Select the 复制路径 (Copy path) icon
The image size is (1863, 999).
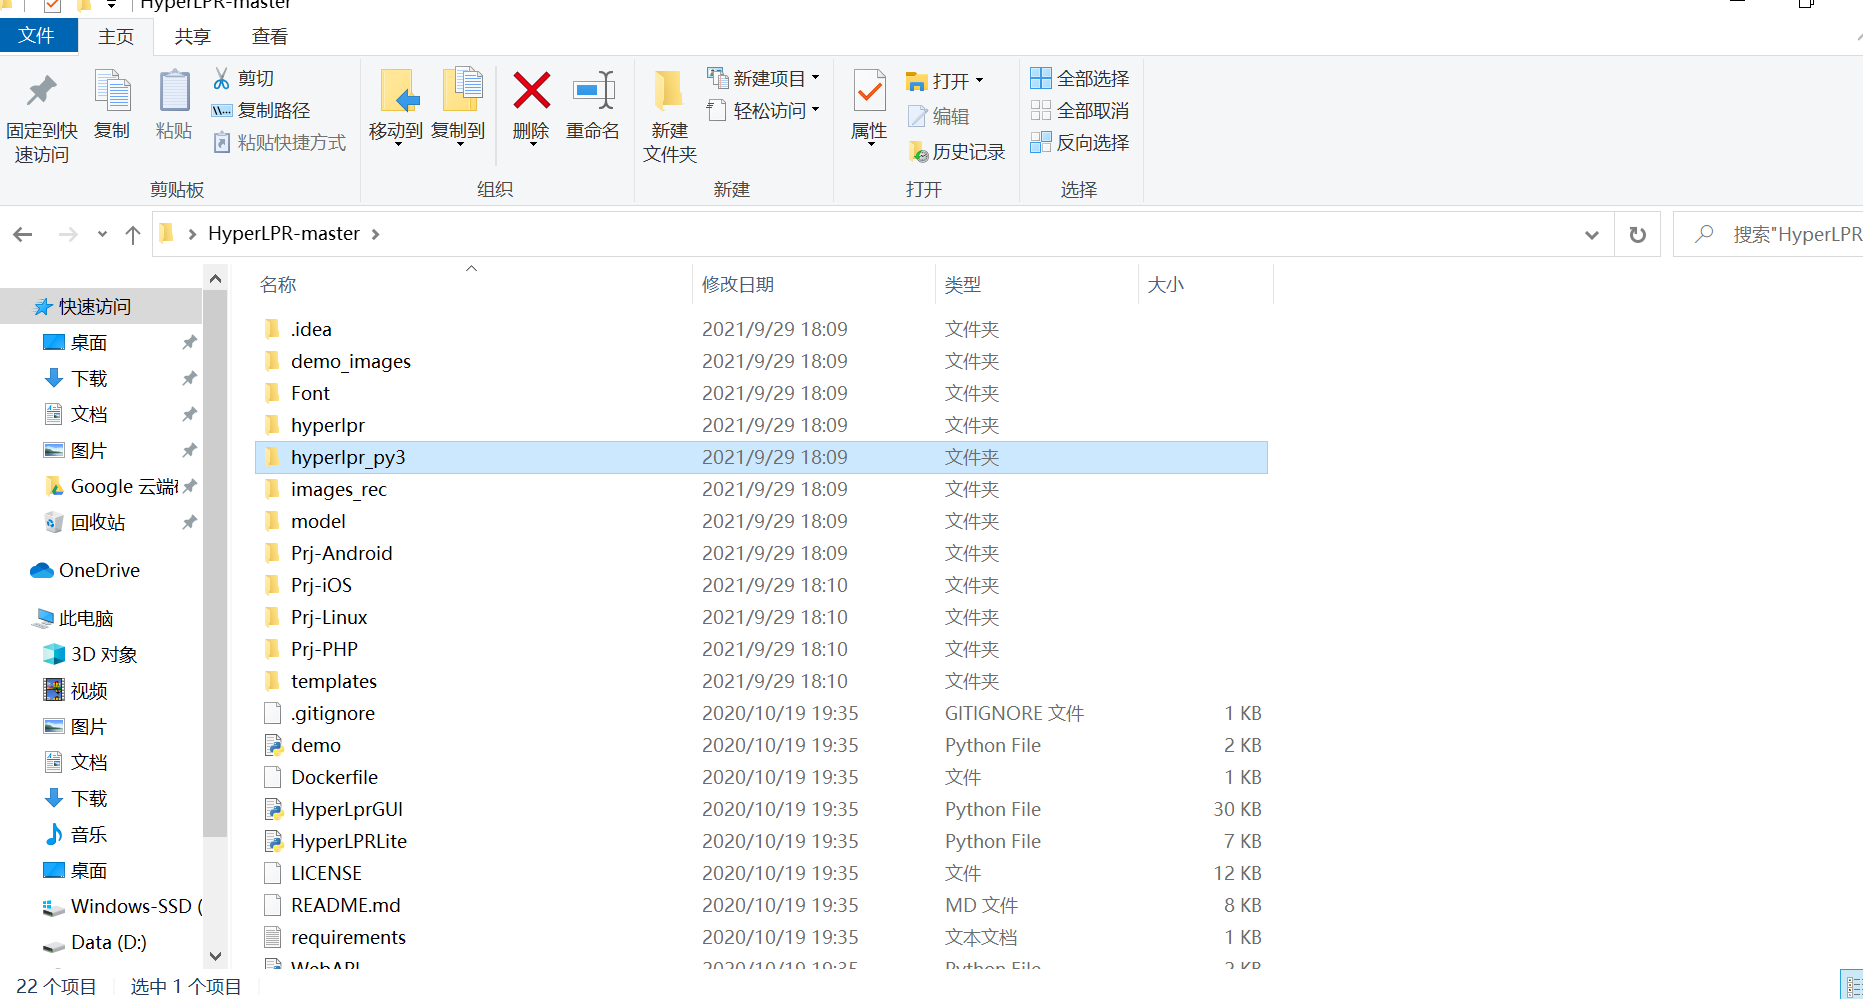[222, 110]
